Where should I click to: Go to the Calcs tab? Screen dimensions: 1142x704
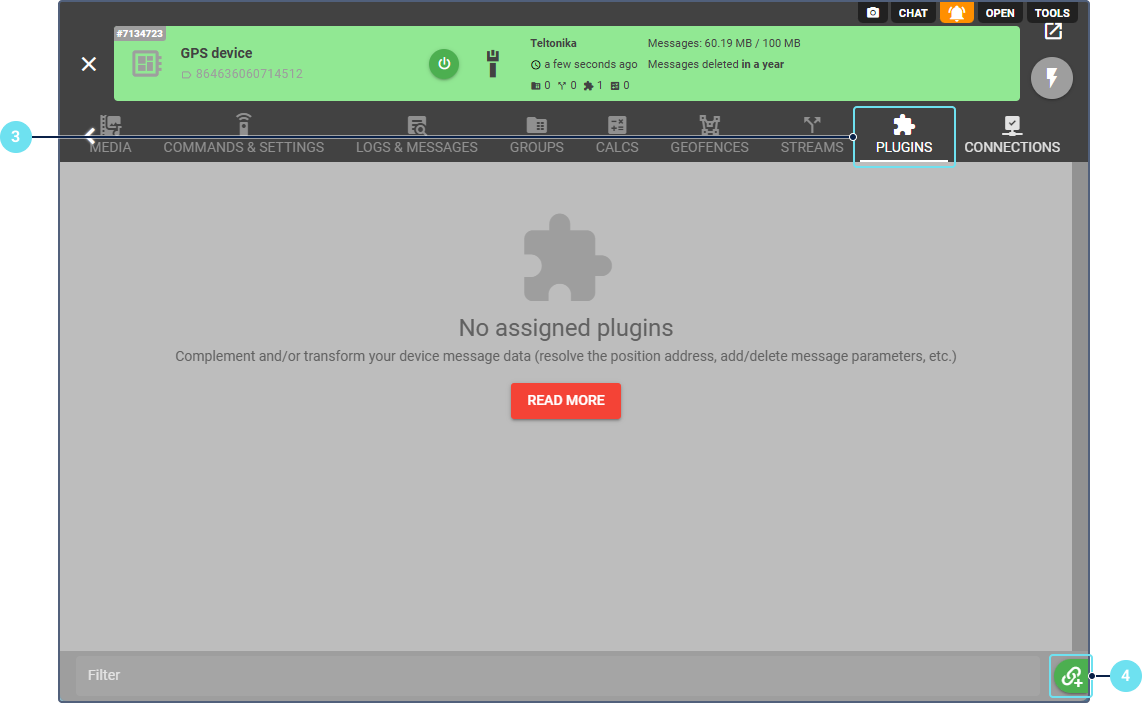coord(617,136)
